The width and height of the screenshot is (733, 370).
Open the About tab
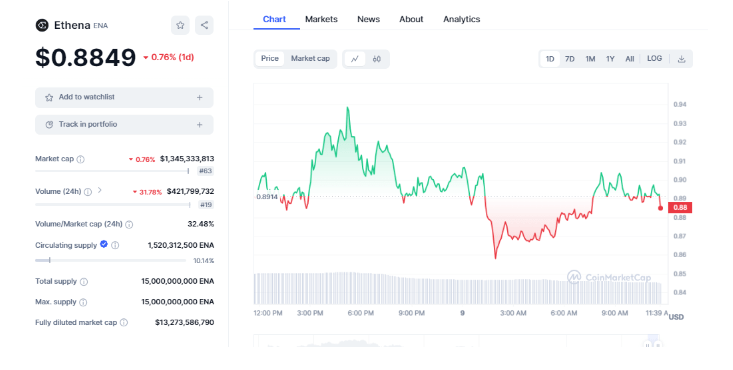pos(411,19)
